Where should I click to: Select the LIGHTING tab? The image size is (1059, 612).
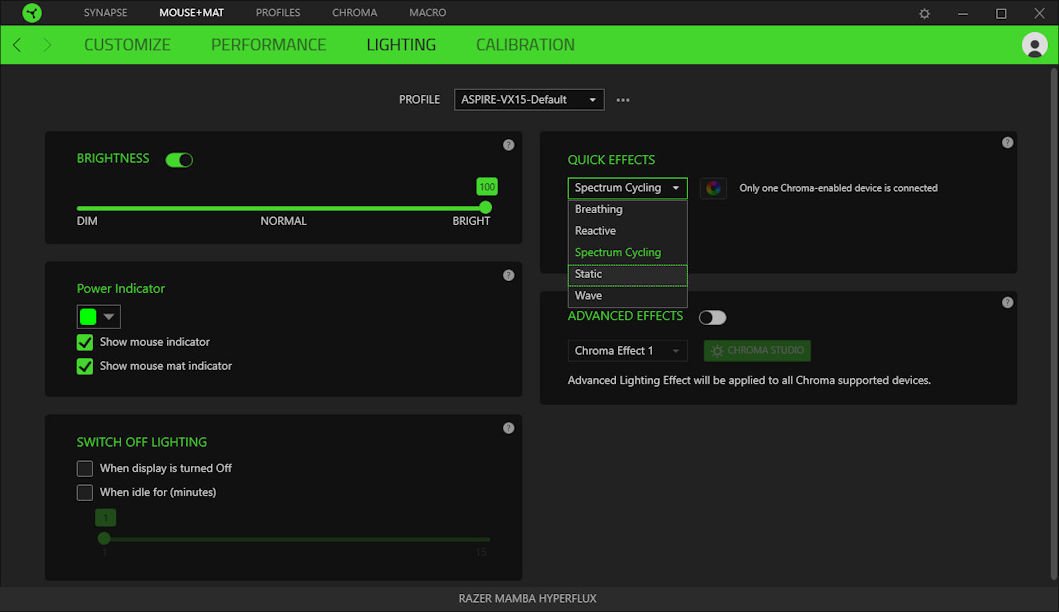pyautogui.click(x=401, y=45)
